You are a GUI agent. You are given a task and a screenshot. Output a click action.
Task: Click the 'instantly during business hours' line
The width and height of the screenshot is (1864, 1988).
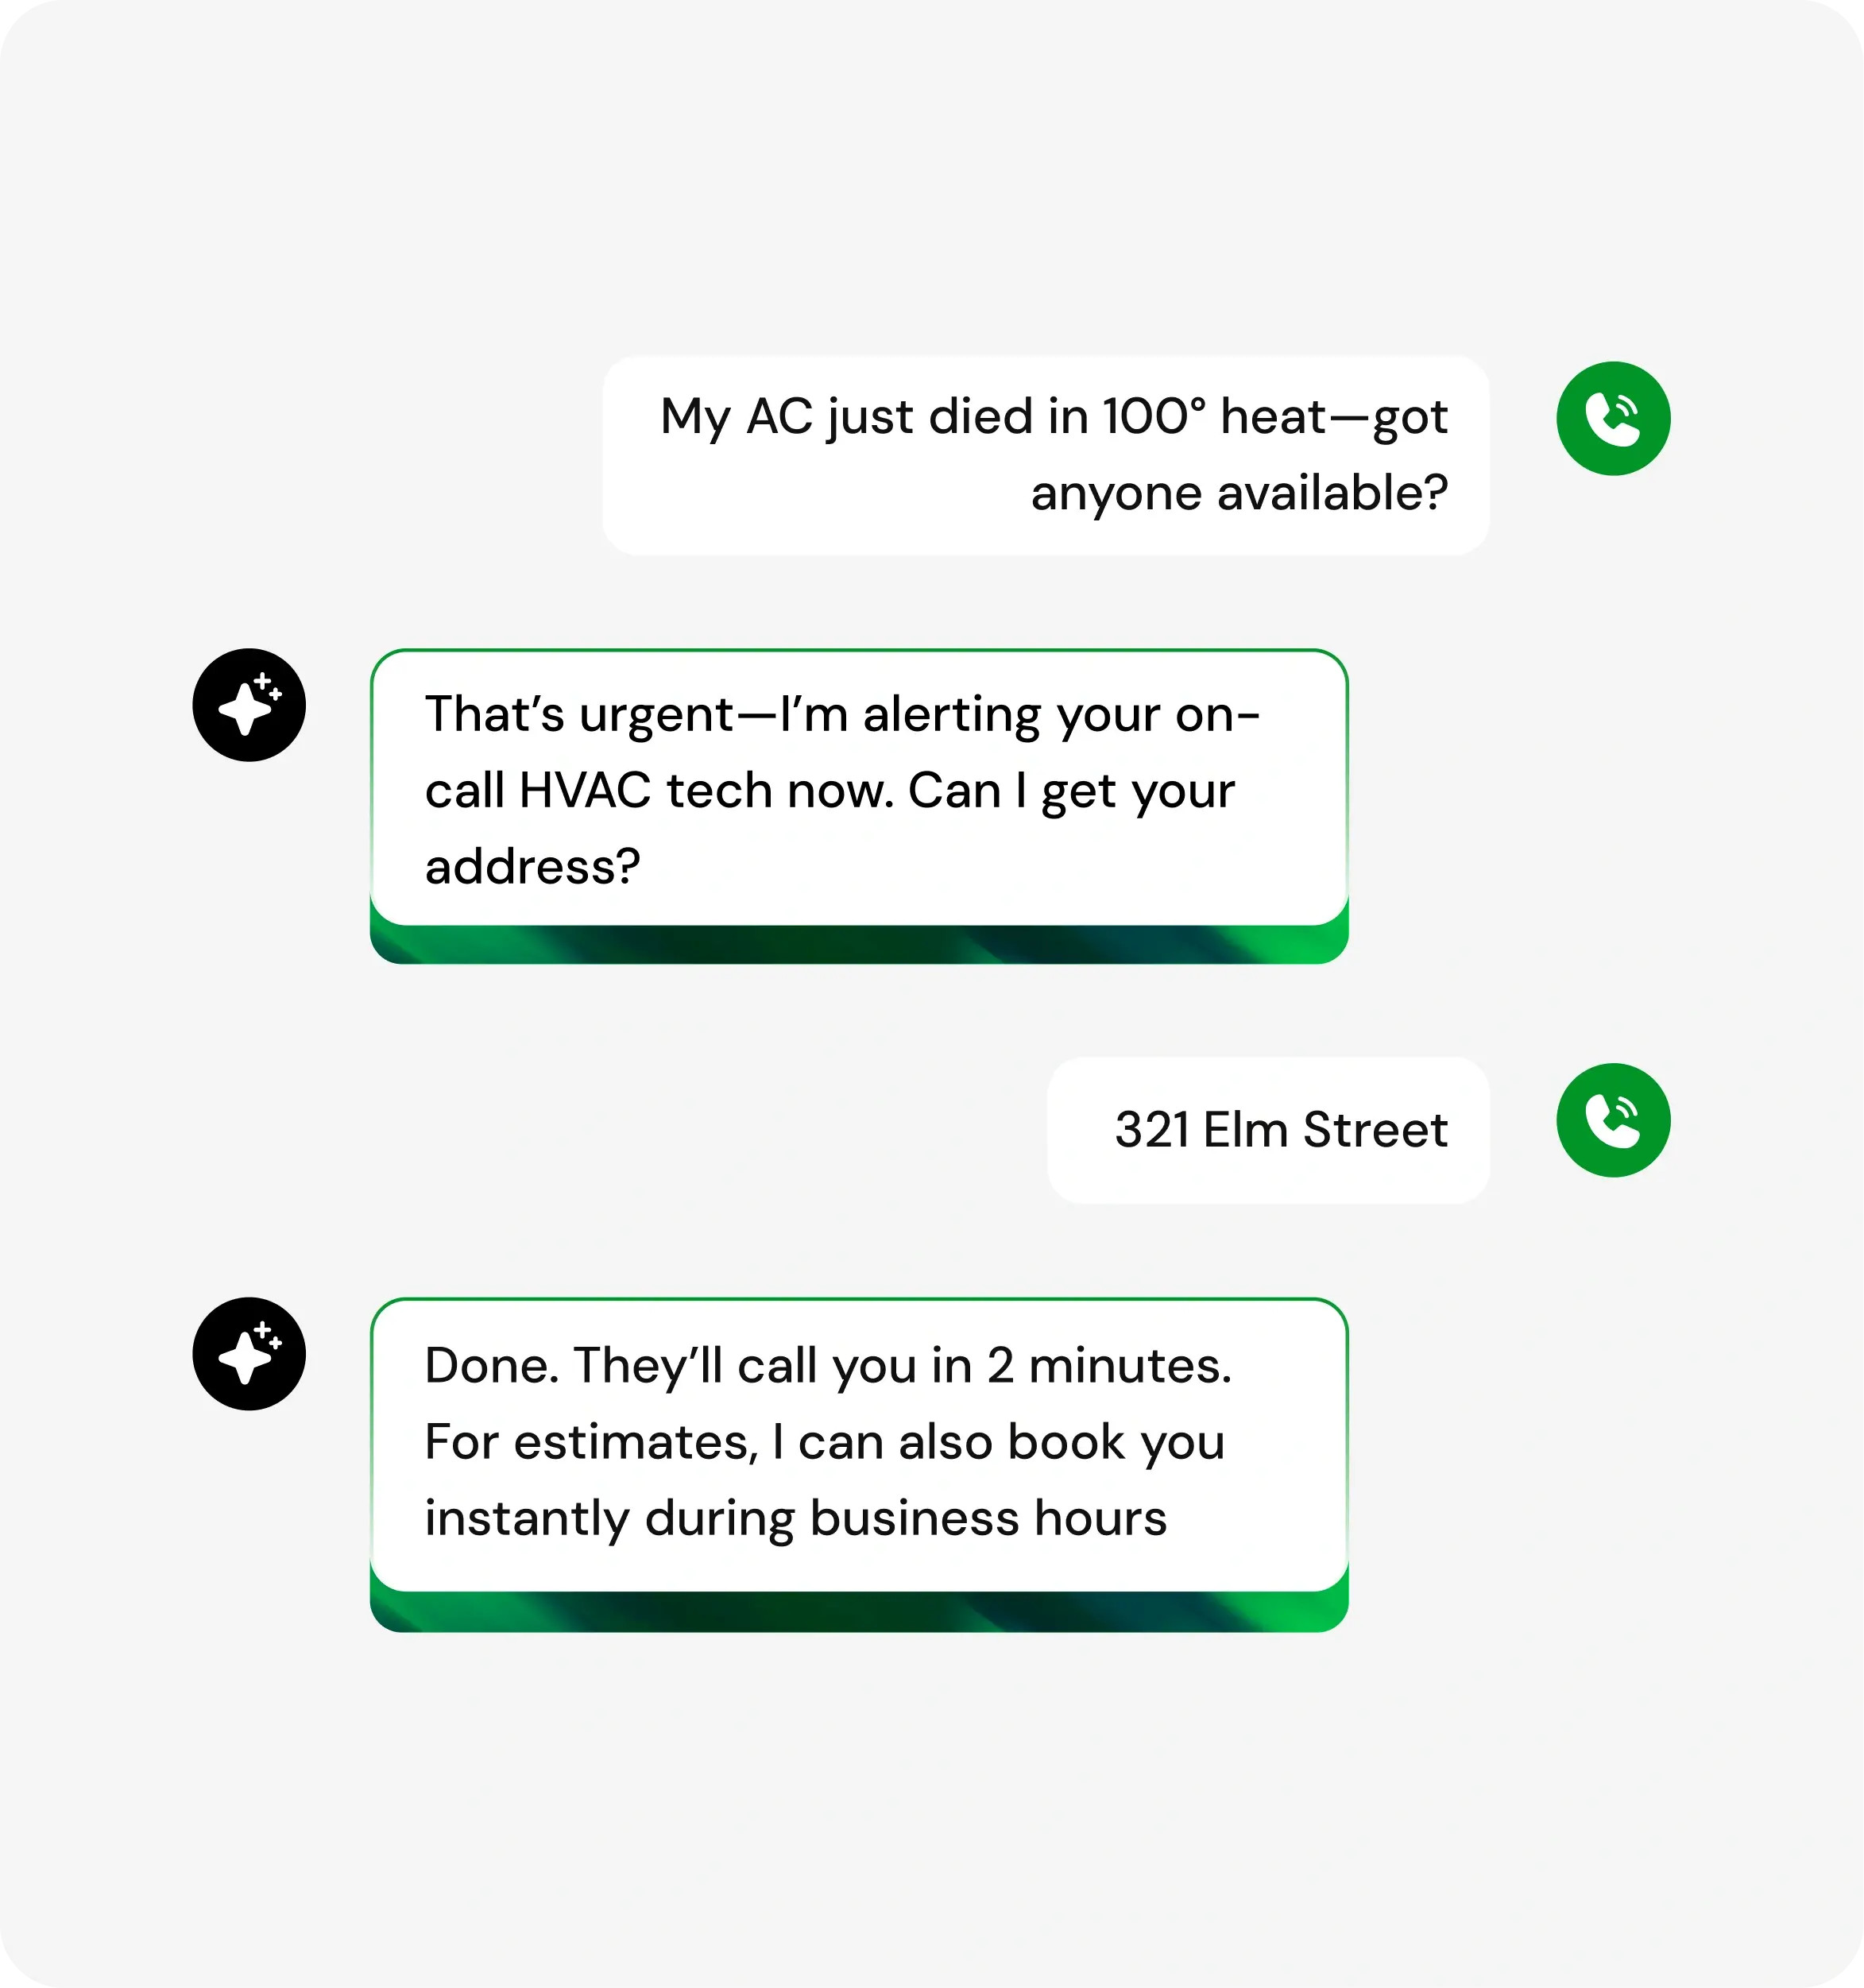click(795, 1518)
